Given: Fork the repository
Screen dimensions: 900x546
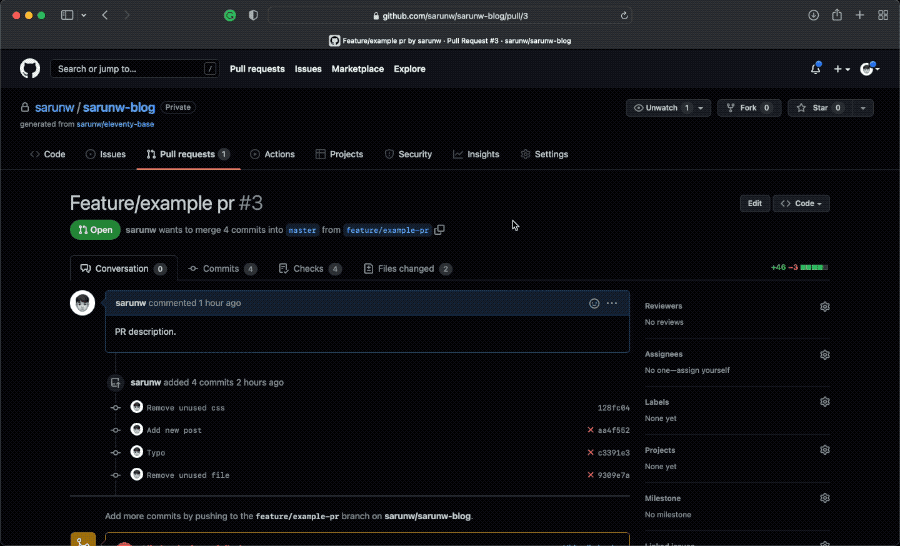Looking at the screenshot, I should [x=749, y=108].
